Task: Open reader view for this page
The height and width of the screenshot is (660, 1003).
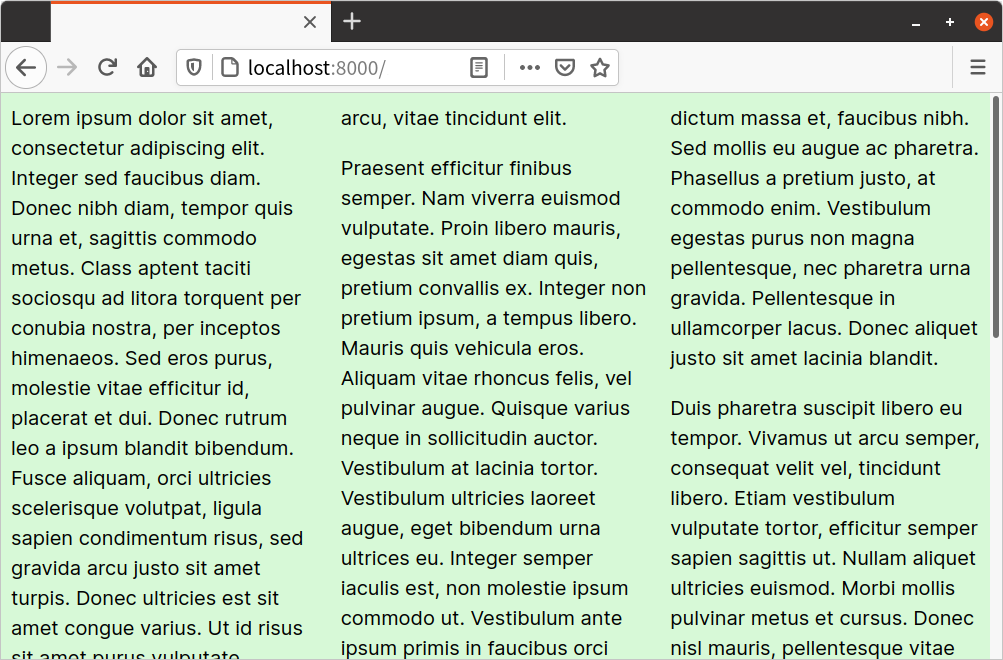Action: [x=478, y=67]
